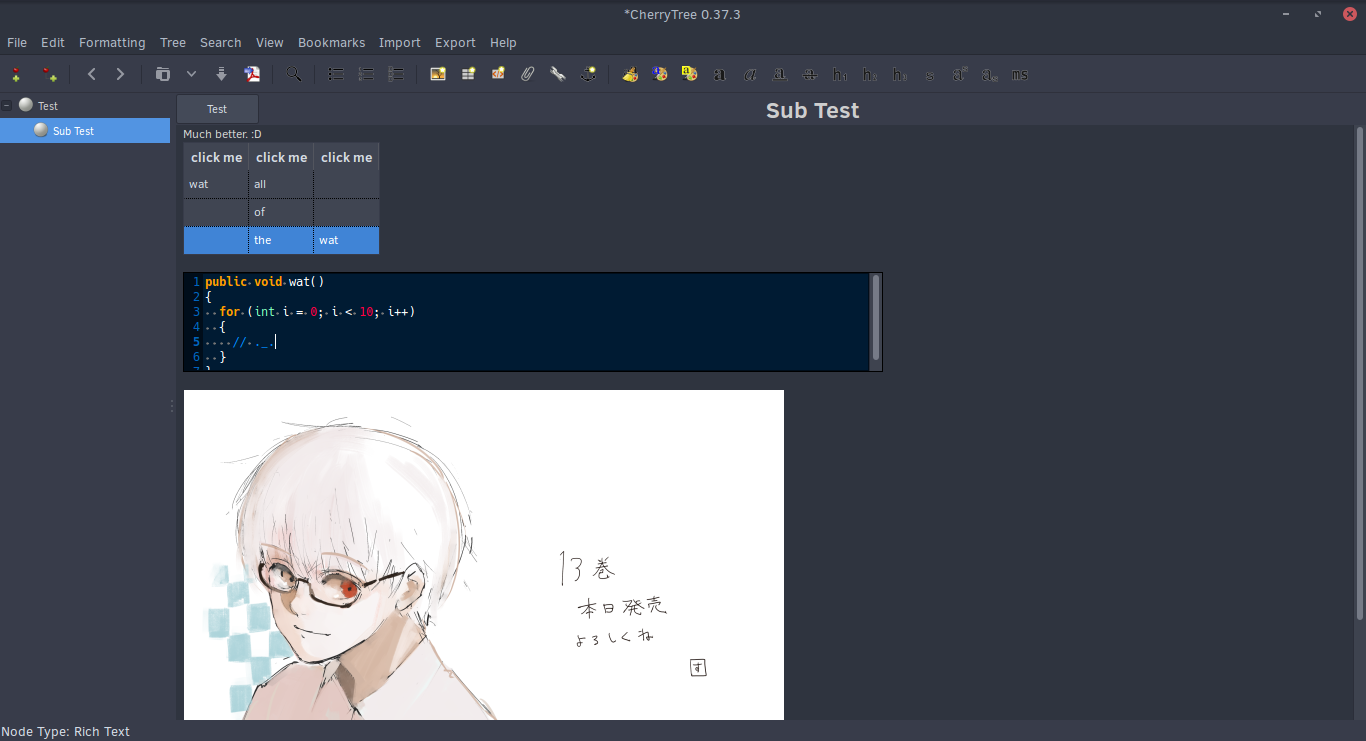Open the File menu
1366x741 pixels.
point(17,42)
